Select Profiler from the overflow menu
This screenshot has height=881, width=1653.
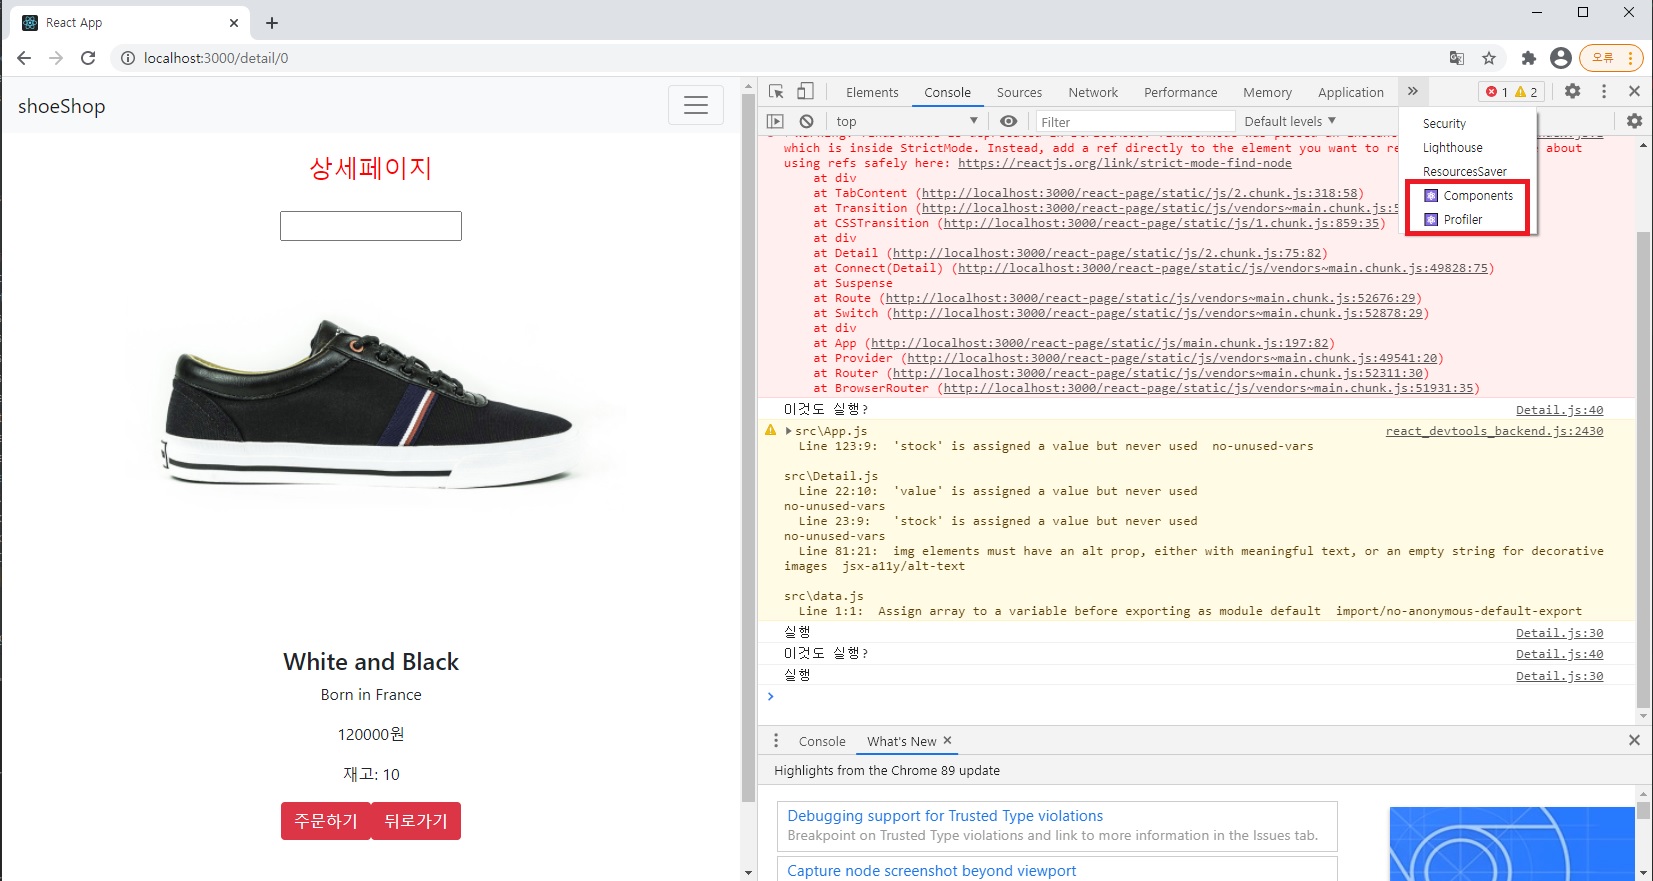point(1469,220)
